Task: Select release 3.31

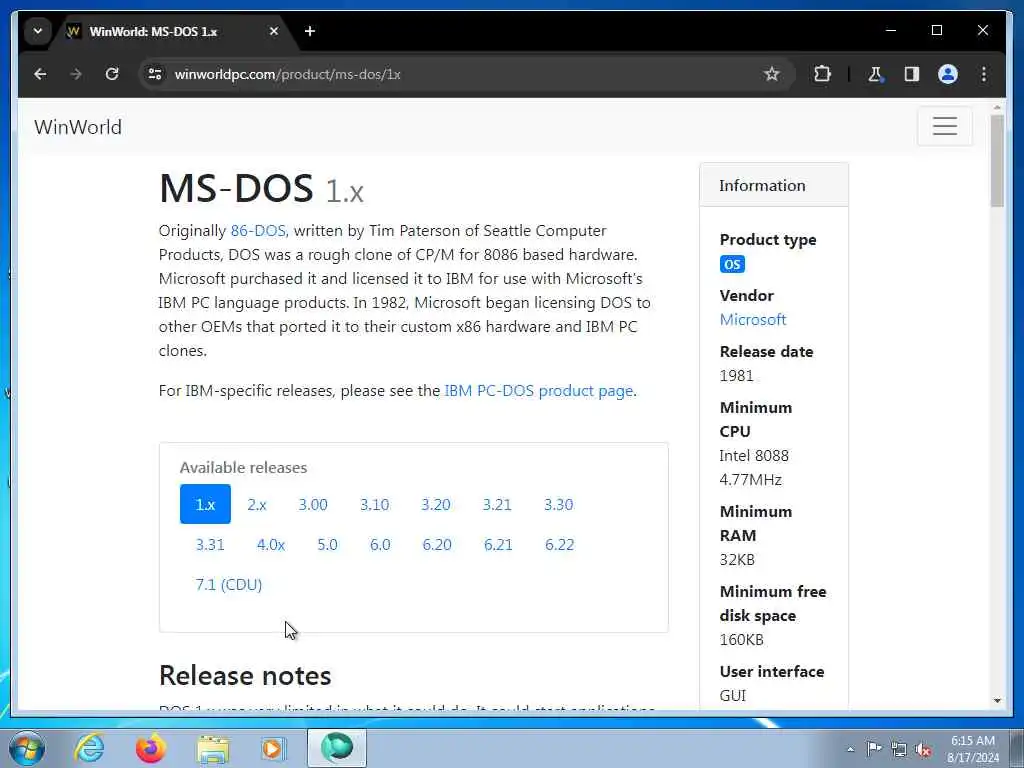Action: [210, 545]
